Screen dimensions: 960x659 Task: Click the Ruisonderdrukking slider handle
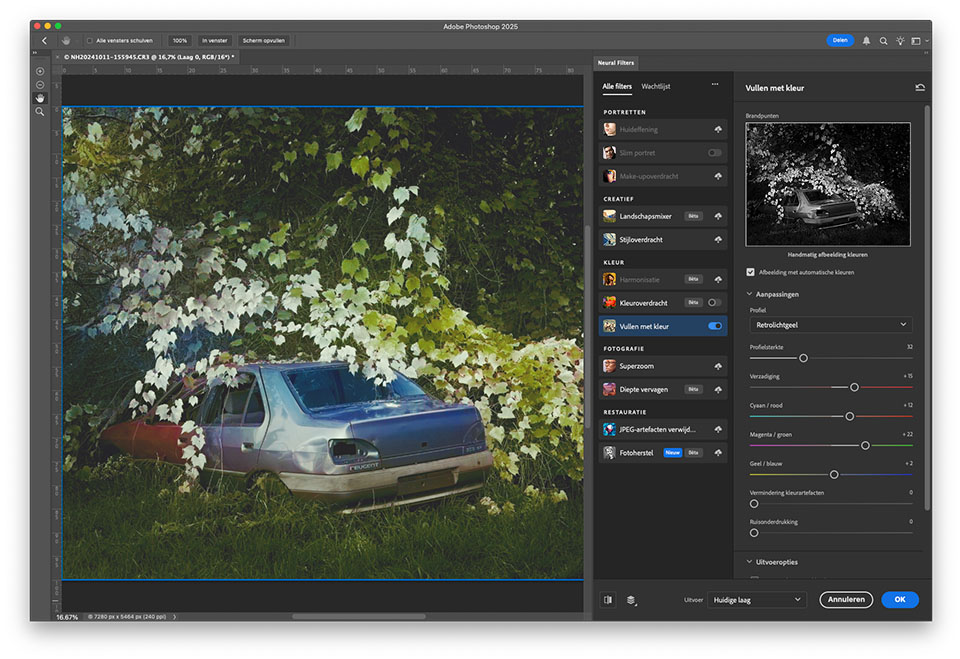point(754,533)
